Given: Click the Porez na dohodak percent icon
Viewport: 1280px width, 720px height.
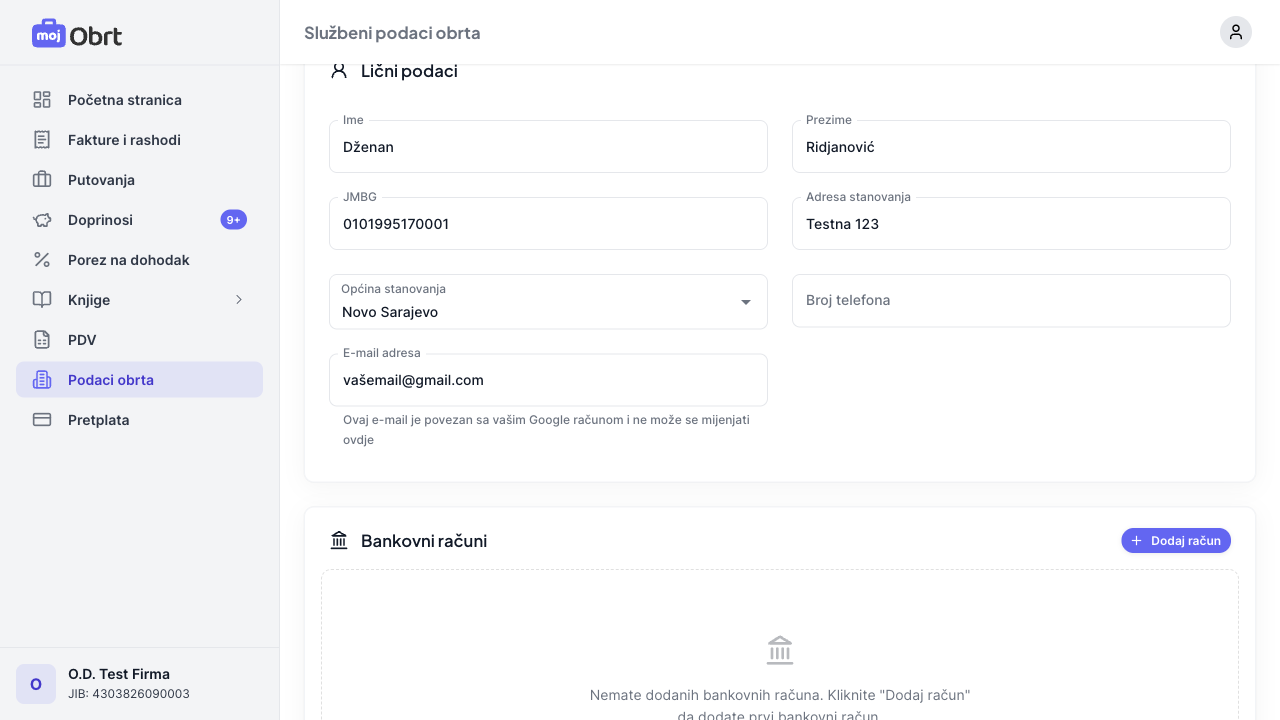Looking at the screenshot, I should coord(42,260).
